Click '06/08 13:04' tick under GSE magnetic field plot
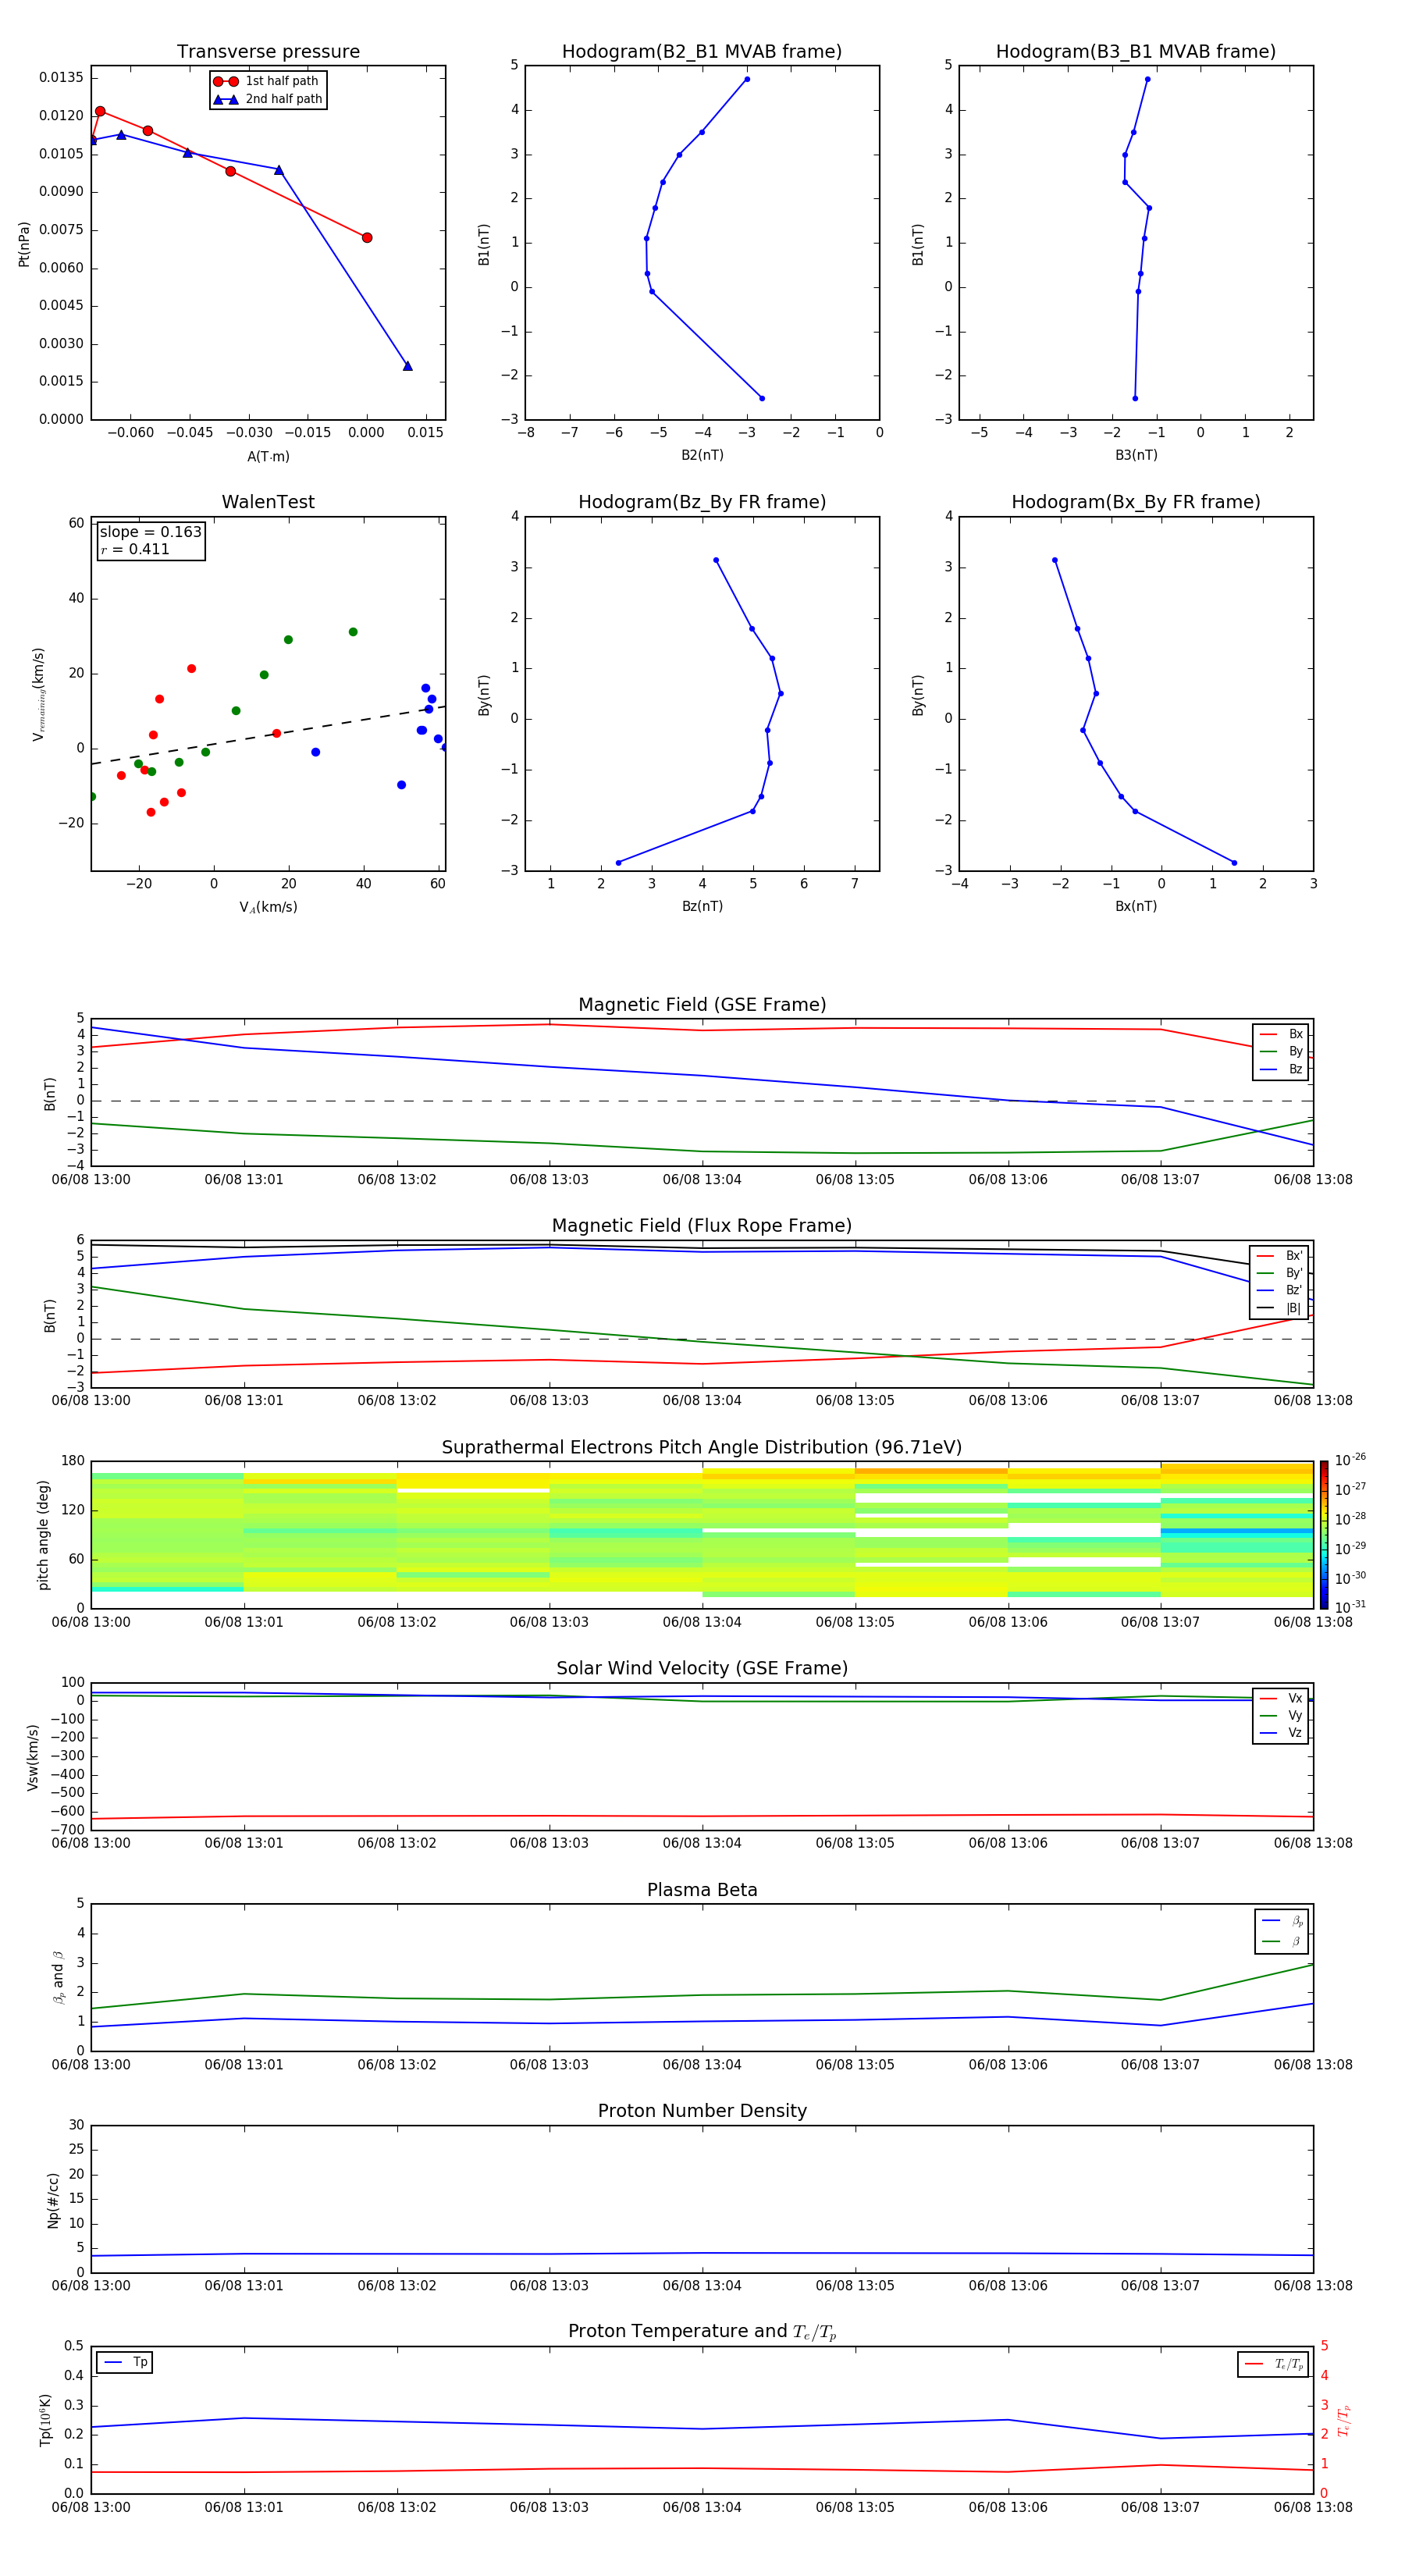 click(702, 1180)
